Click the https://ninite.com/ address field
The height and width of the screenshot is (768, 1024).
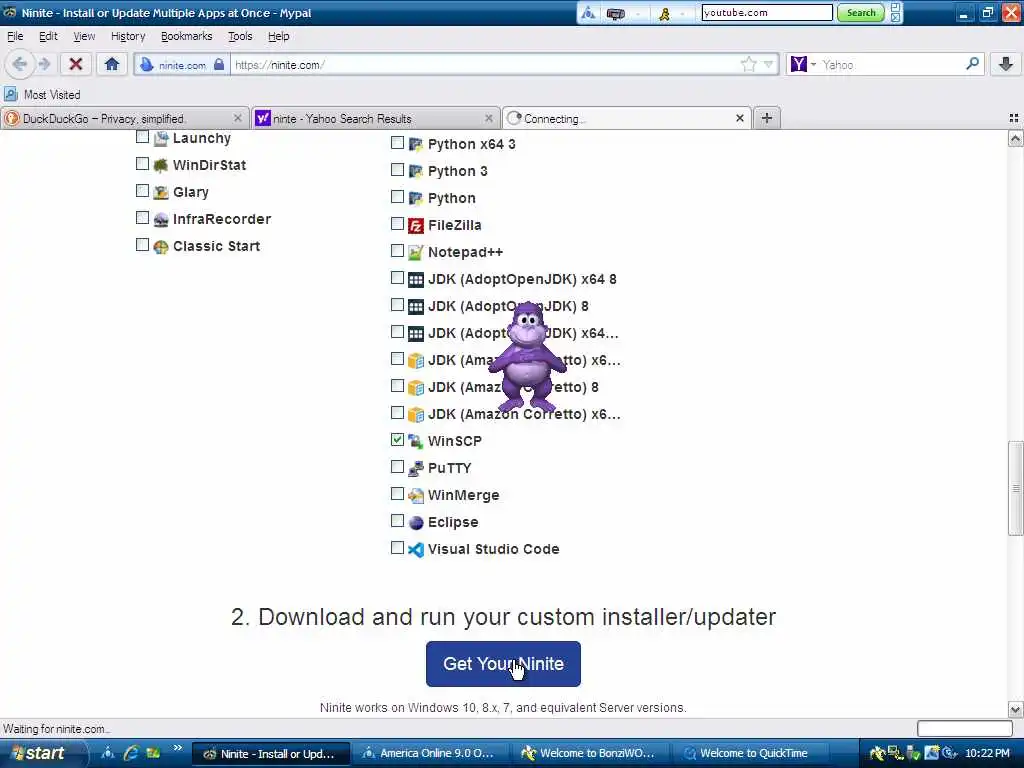pos(486,65)
